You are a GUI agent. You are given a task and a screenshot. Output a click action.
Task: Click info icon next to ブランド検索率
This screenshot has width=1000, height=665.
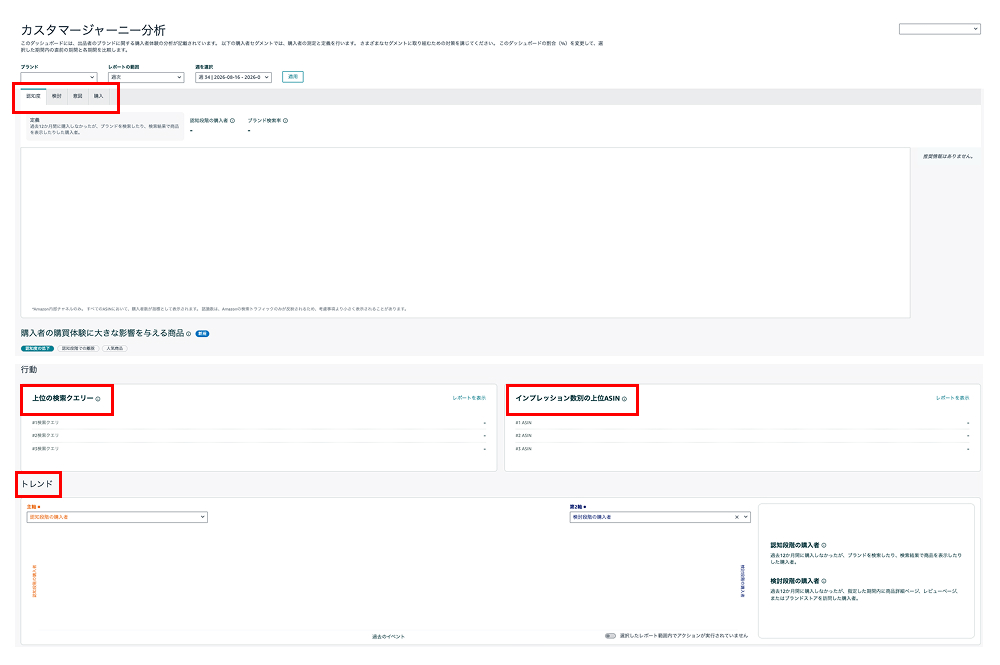[x=286, y=121]
